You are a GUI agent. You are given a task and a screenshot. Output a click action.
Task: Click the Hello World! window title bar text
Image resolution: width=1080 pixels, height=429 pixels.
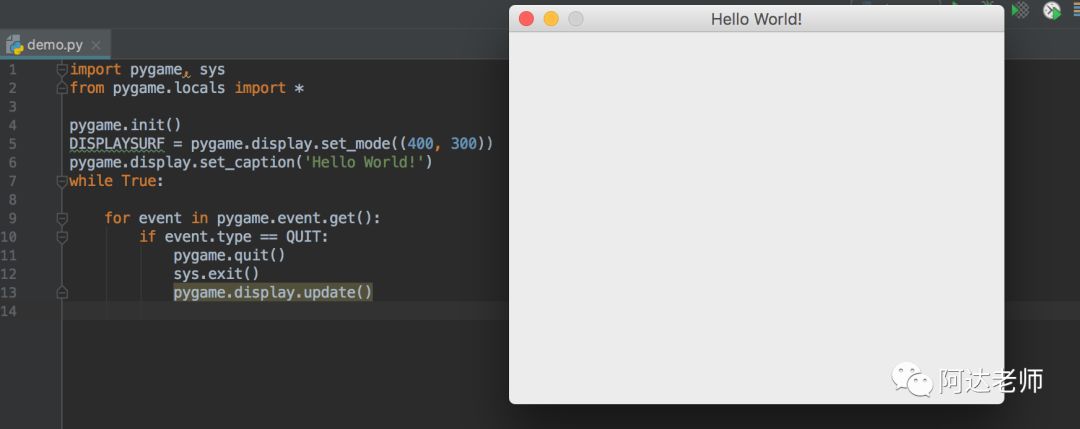756,19
